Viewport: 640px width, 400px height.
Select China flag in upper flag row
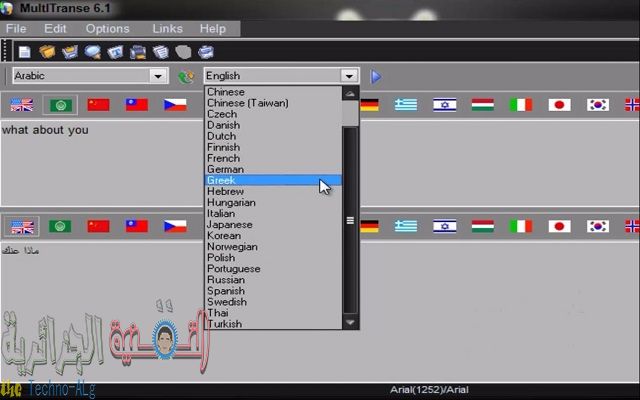click(98, 105)
